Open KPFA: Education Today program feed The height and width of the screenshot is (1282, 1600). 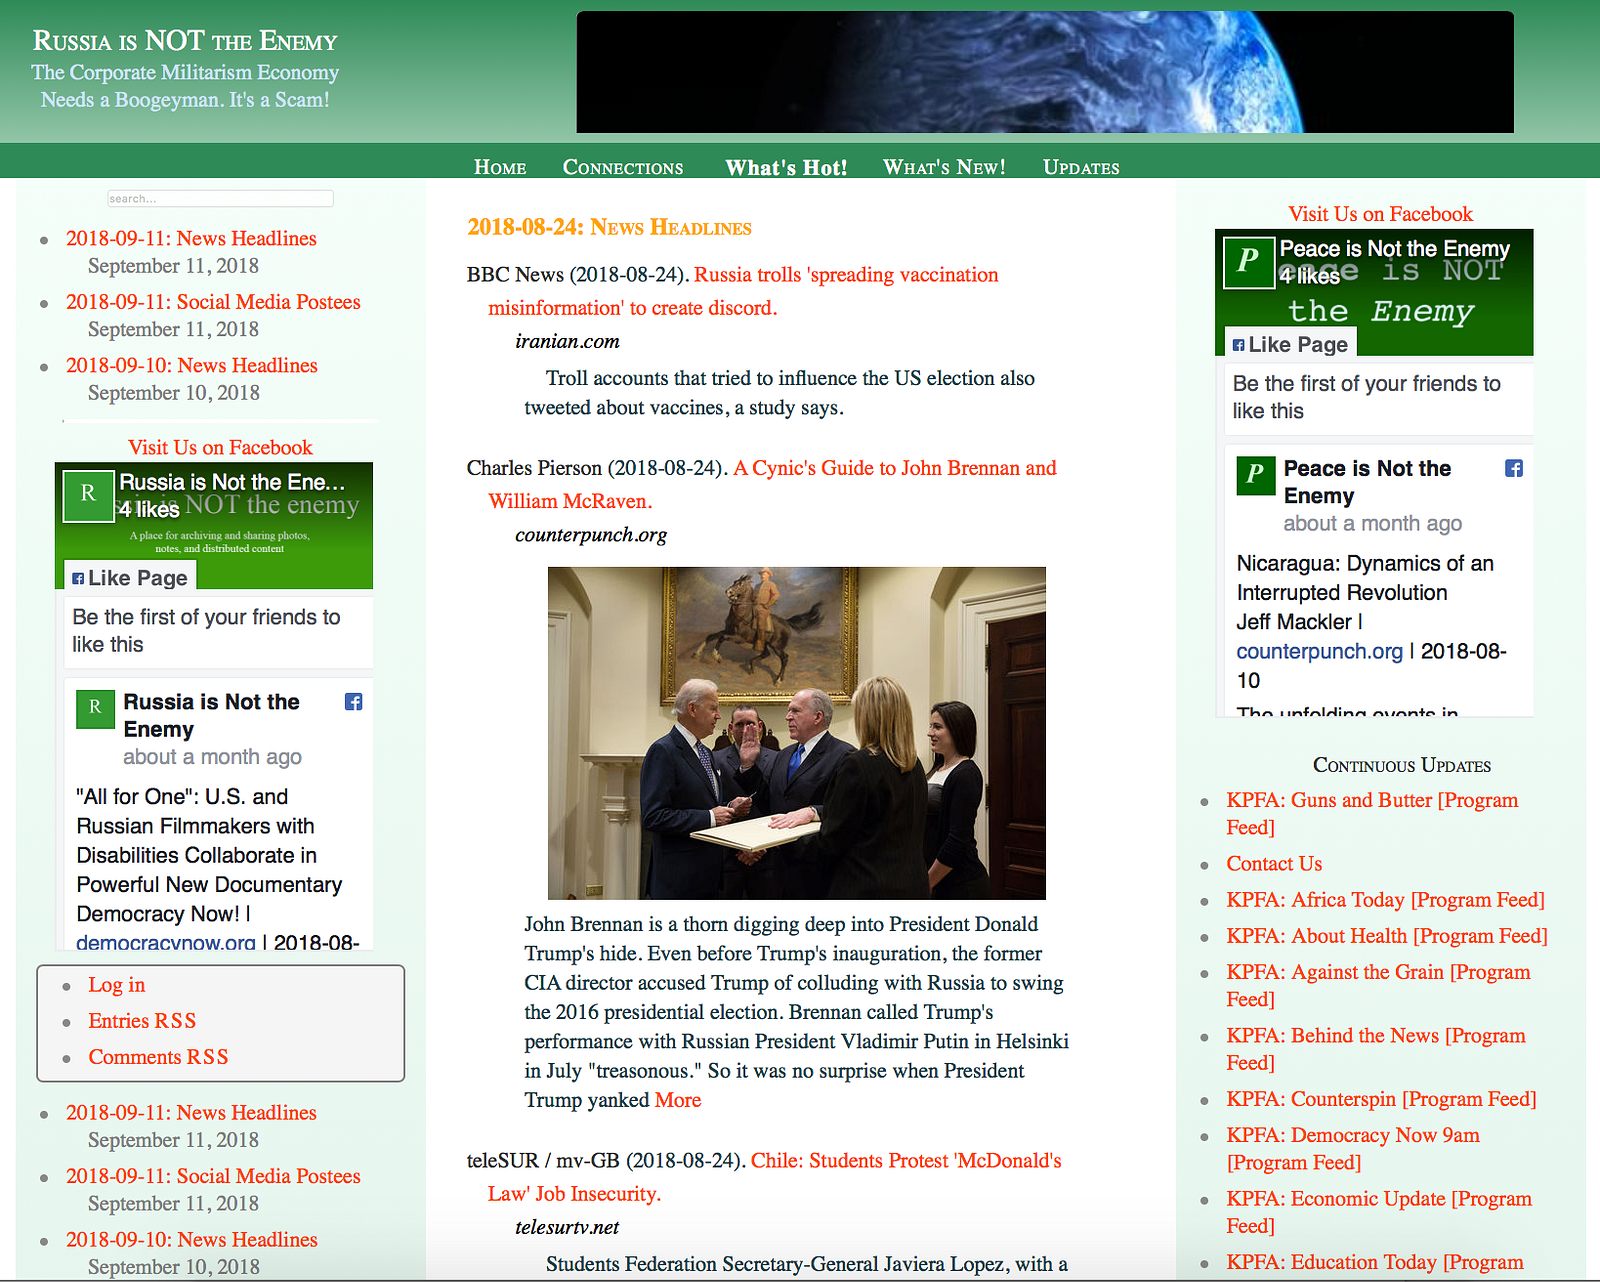[1375, 1262]
